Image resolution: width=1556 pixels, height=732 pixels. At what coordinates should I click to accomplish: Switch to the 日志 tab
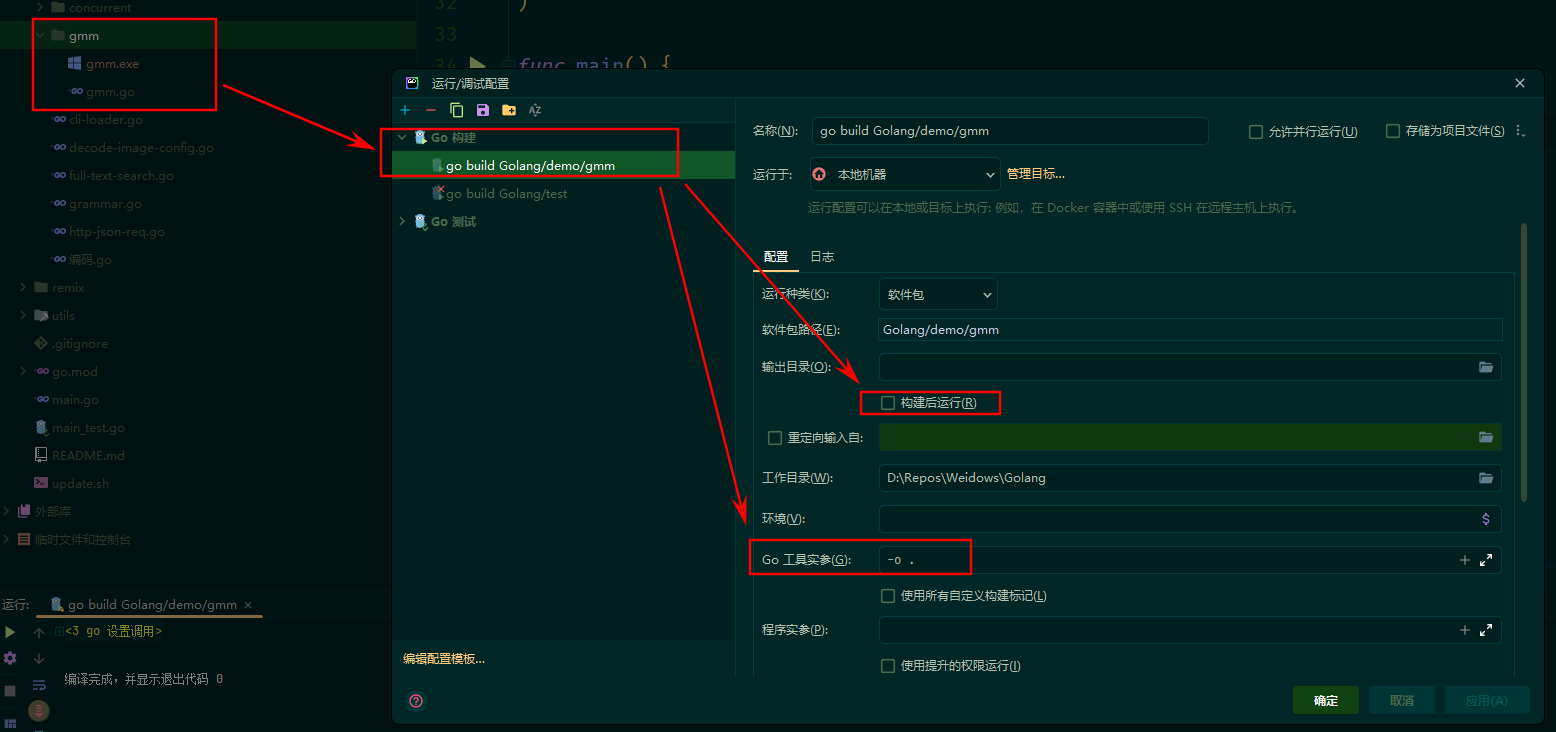coord(822,257)
